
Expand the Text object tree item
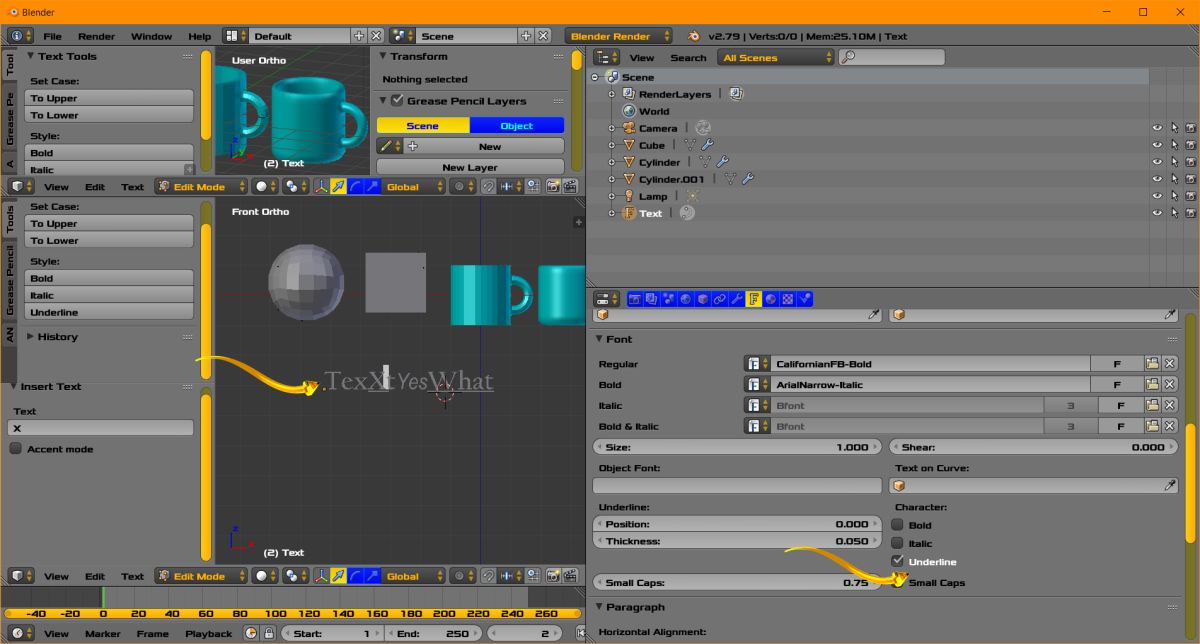pos(612,213)
